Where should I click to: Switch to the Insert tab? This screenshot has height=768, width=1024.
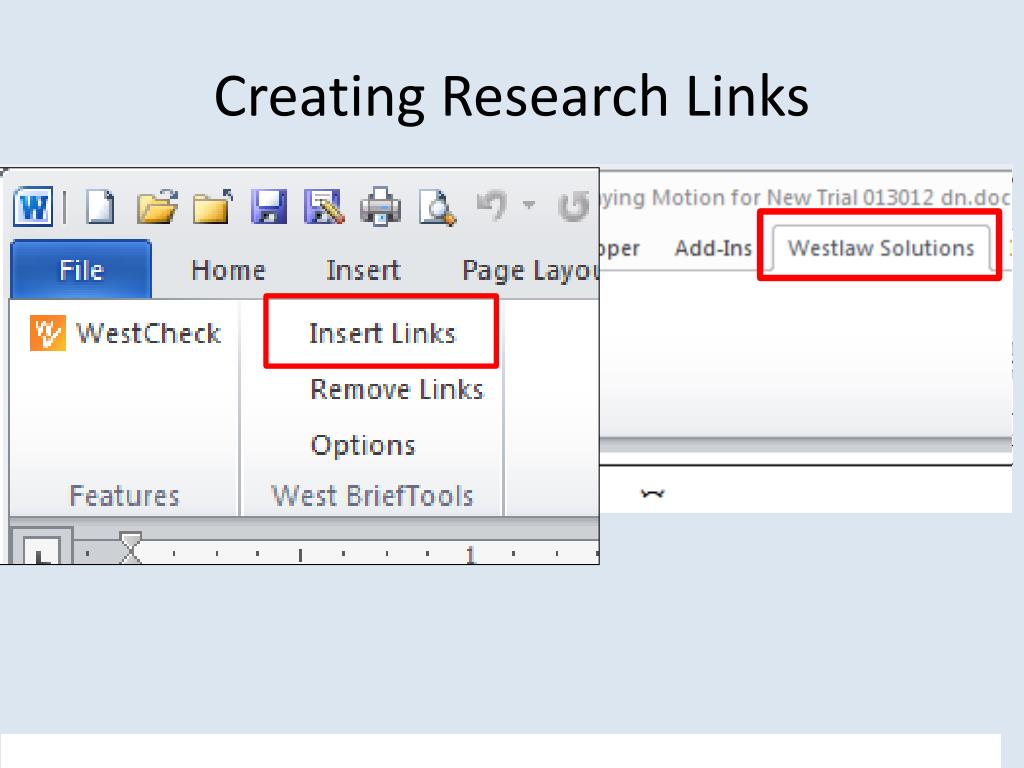click(363, 270)
